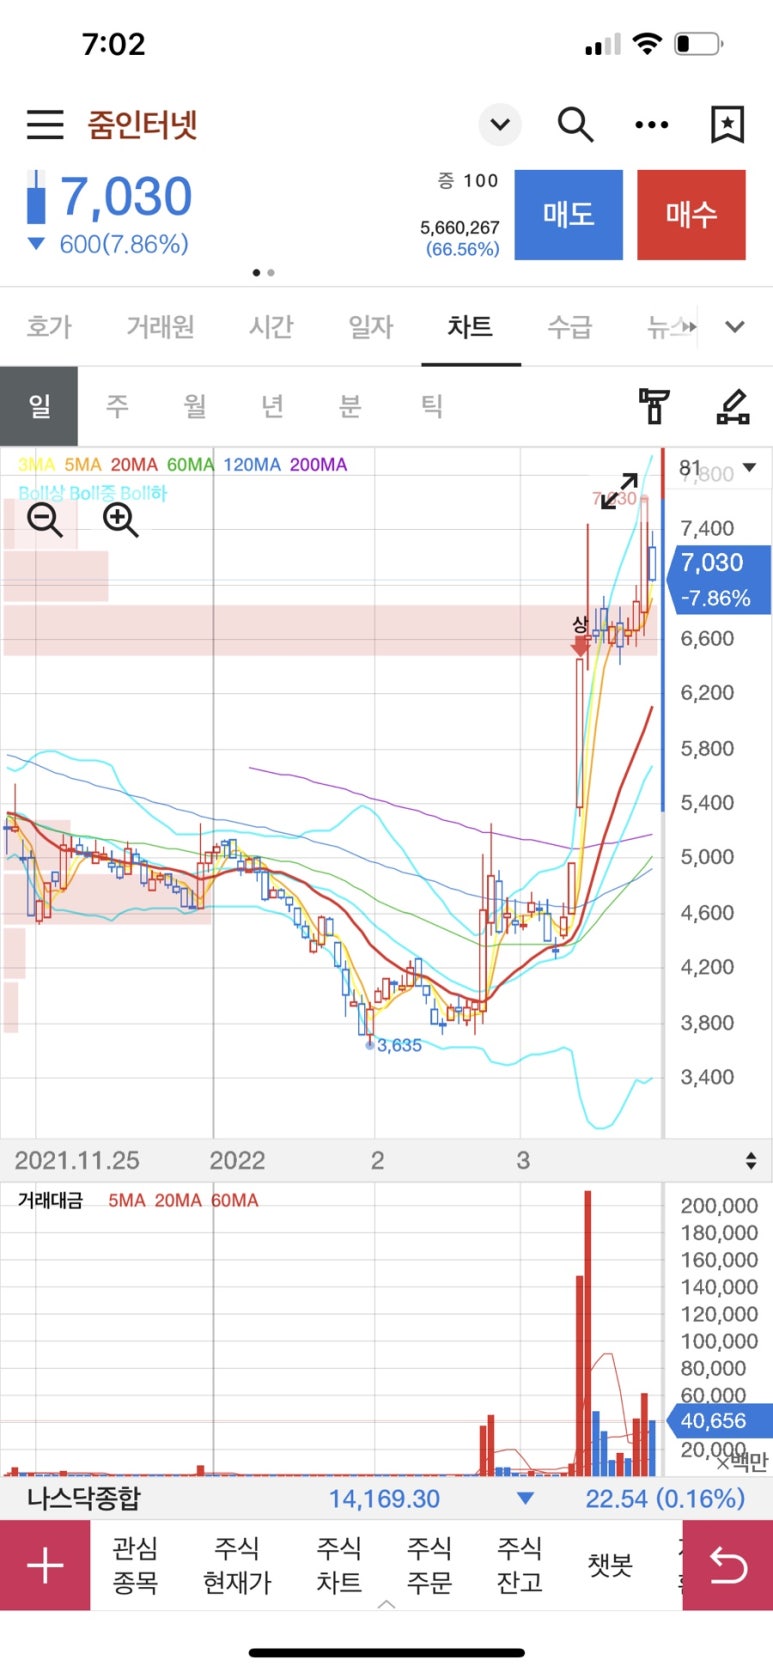The height and width of the screenshot is (1672, 773).
Task: Open the hamburger menu
Action: pos(45,125)
